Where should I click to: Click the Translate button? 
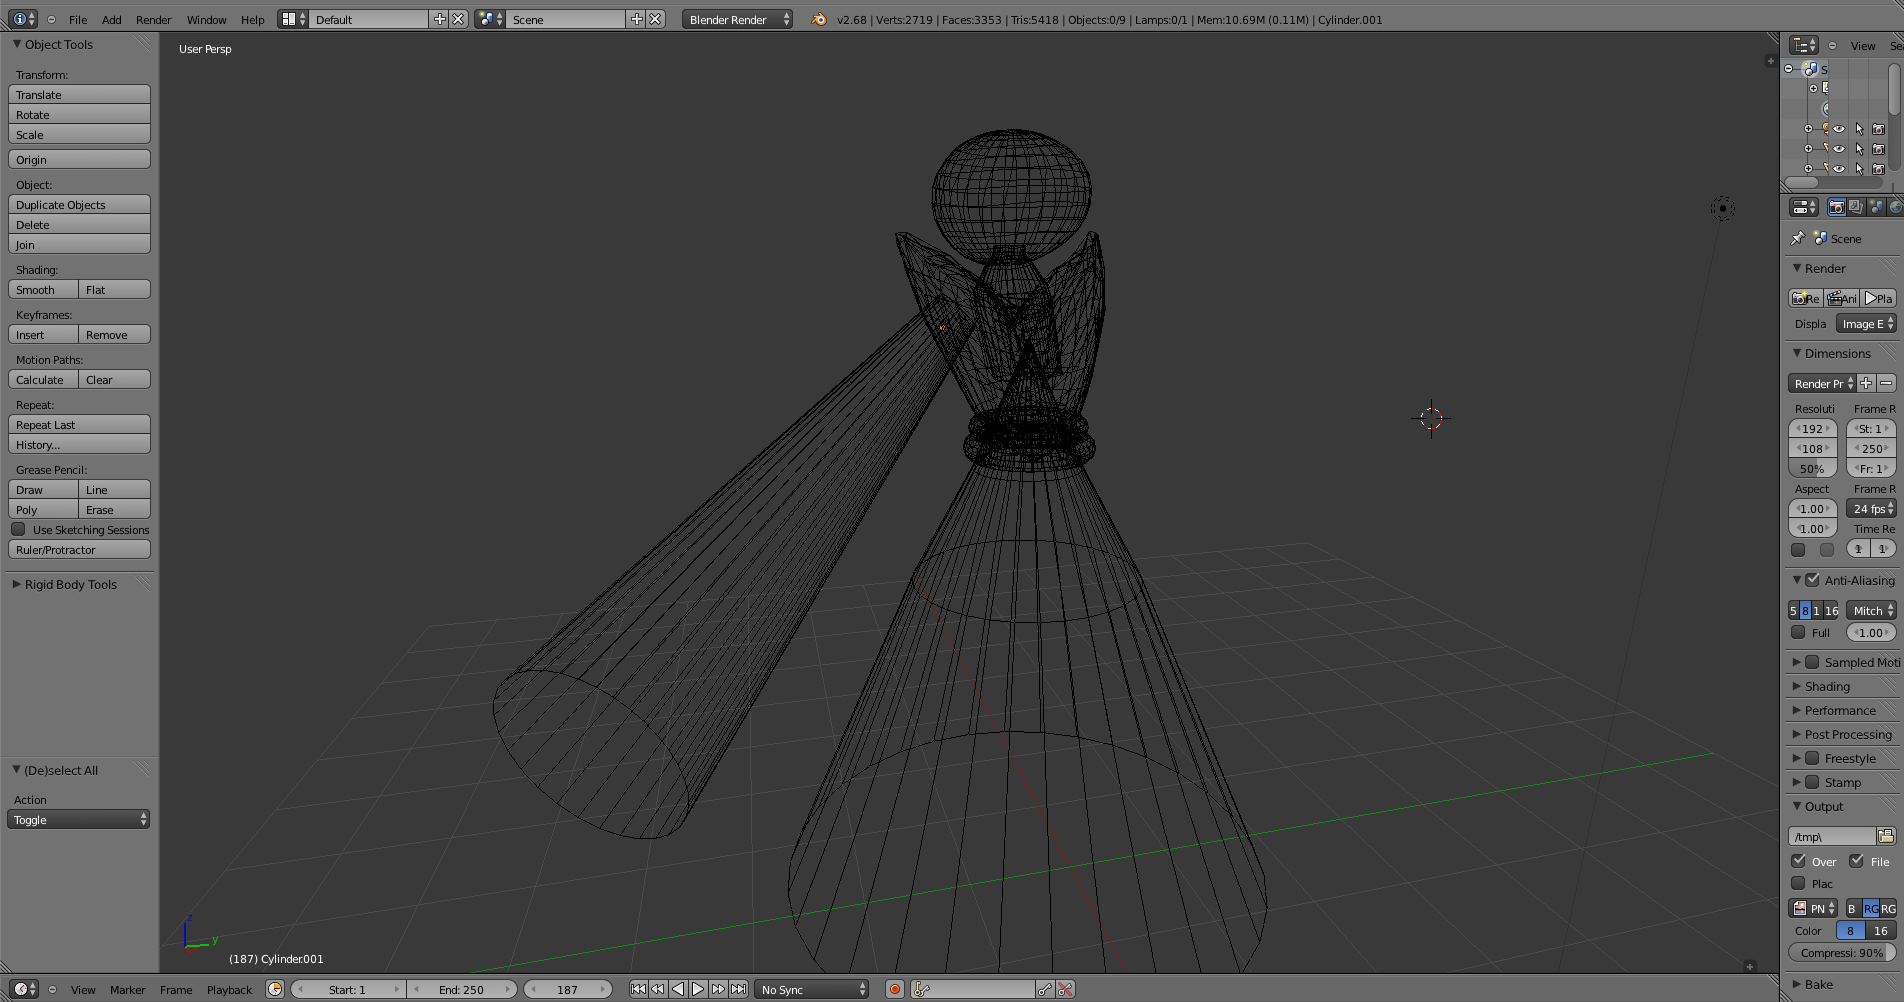79,94
